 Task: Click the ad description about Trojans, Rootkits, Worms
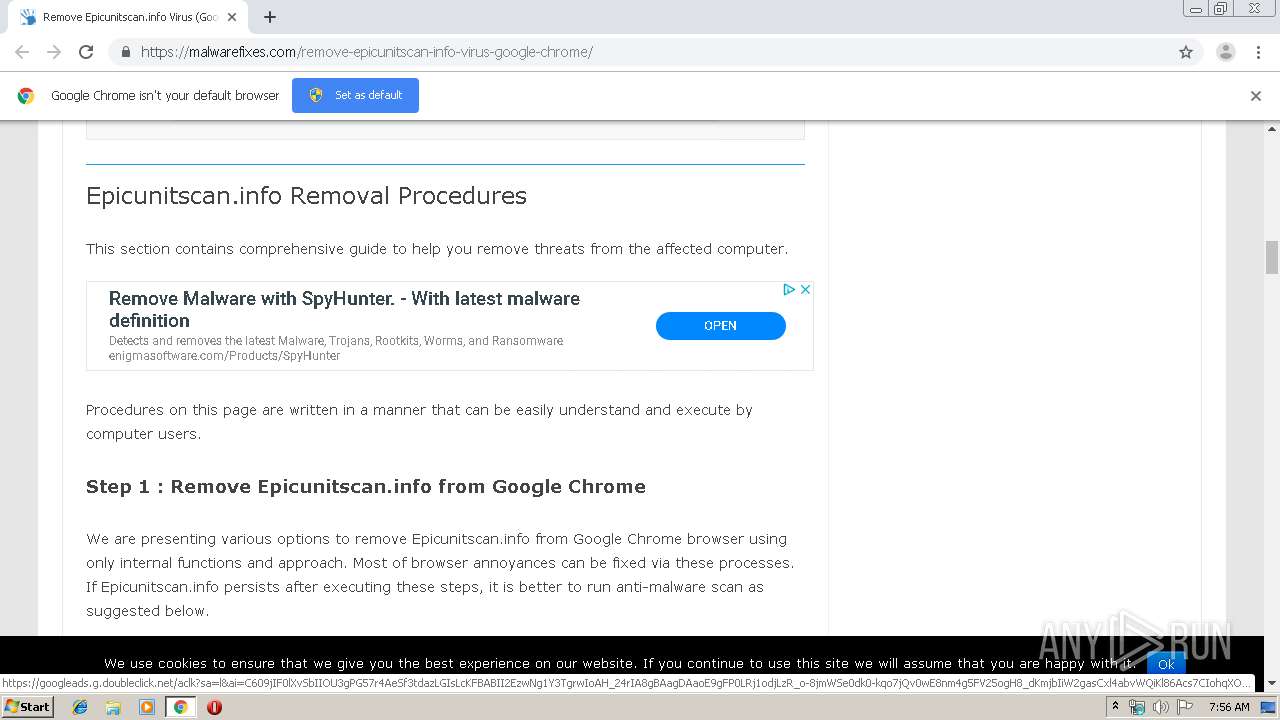(x=336, y=341)
